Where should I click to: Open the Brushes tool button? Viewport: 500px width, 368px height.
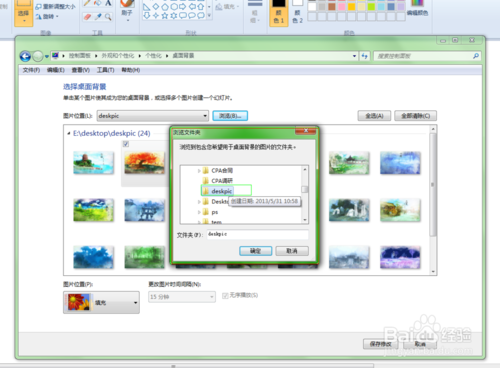point(127,12)
